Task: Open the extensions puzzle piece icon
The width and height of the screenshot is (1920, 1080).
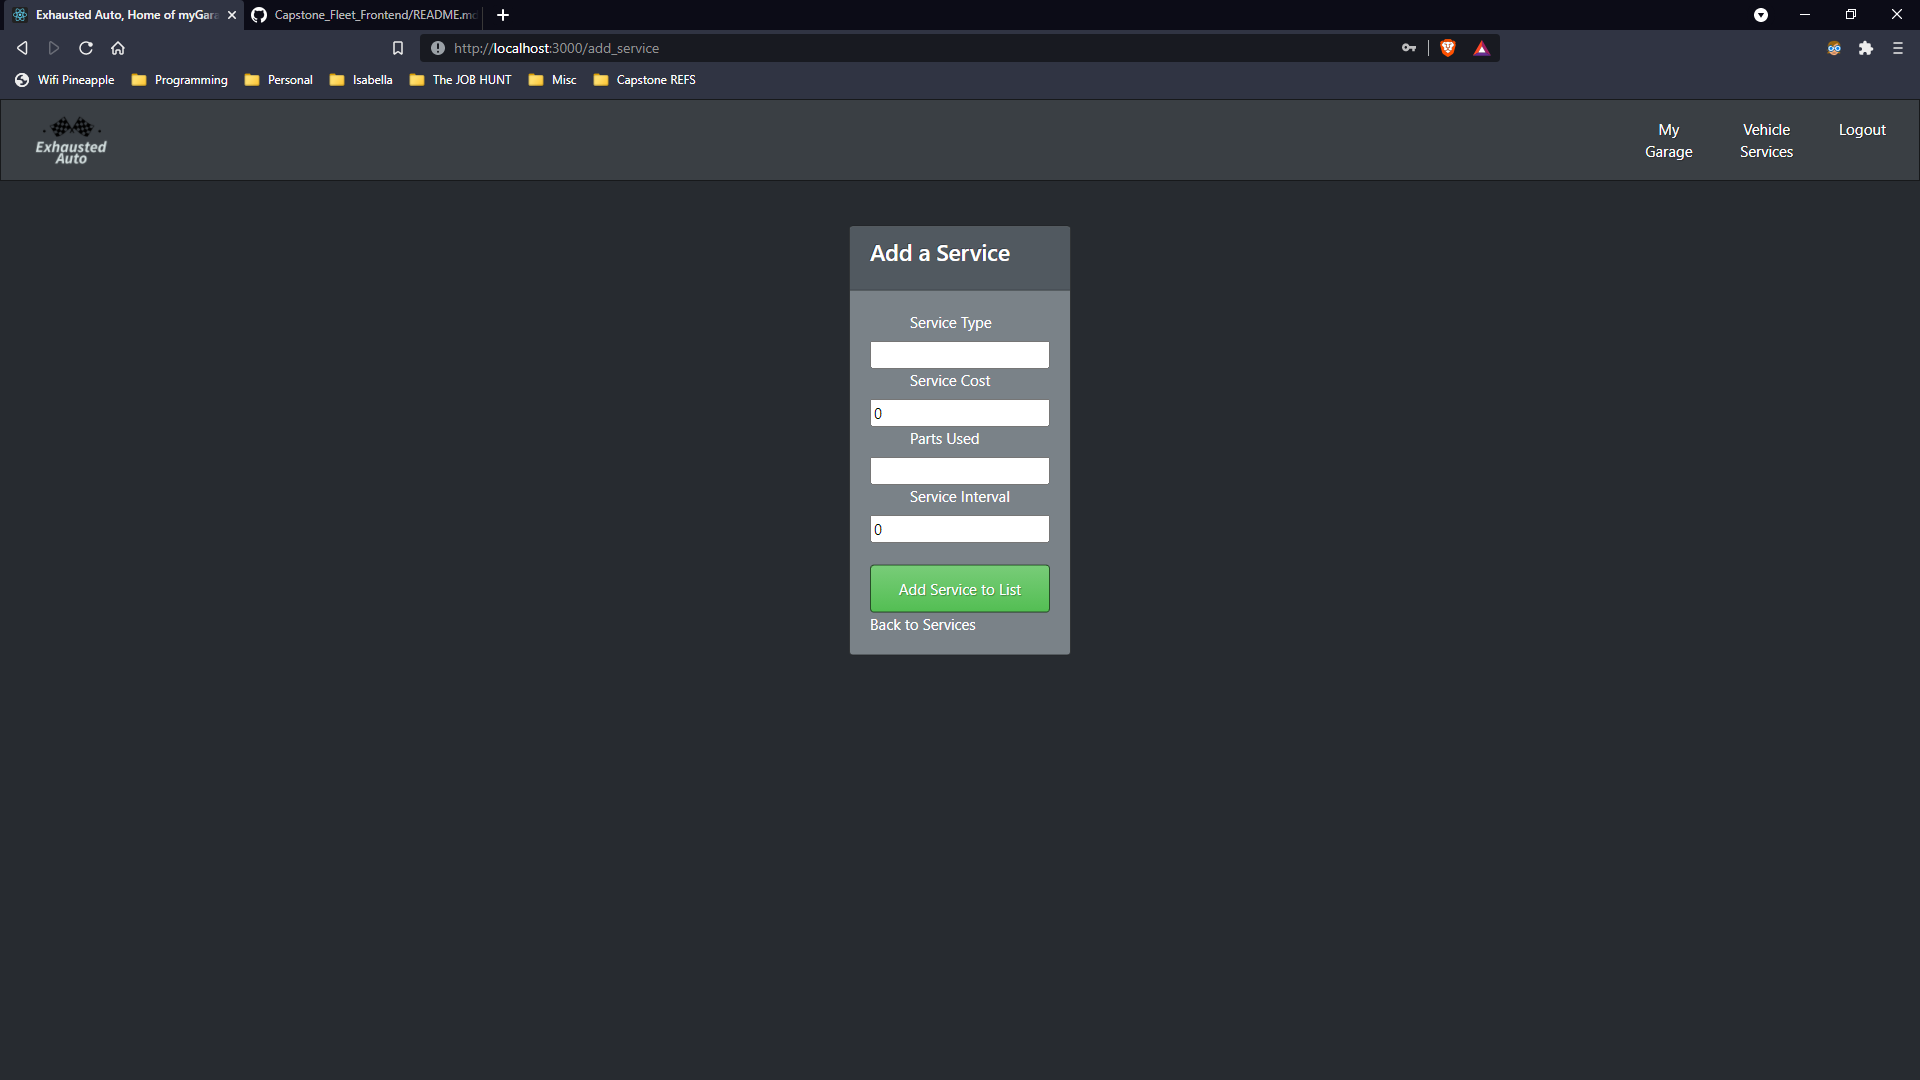Action: click(1866, 47)
